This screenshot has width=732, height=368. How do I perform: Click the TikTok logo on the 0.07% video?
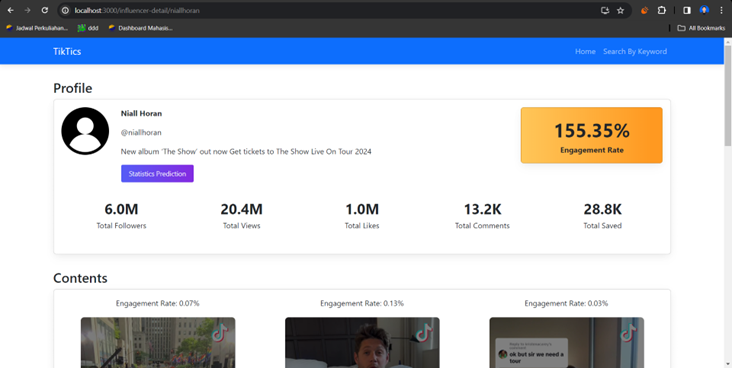pos(220,333)
